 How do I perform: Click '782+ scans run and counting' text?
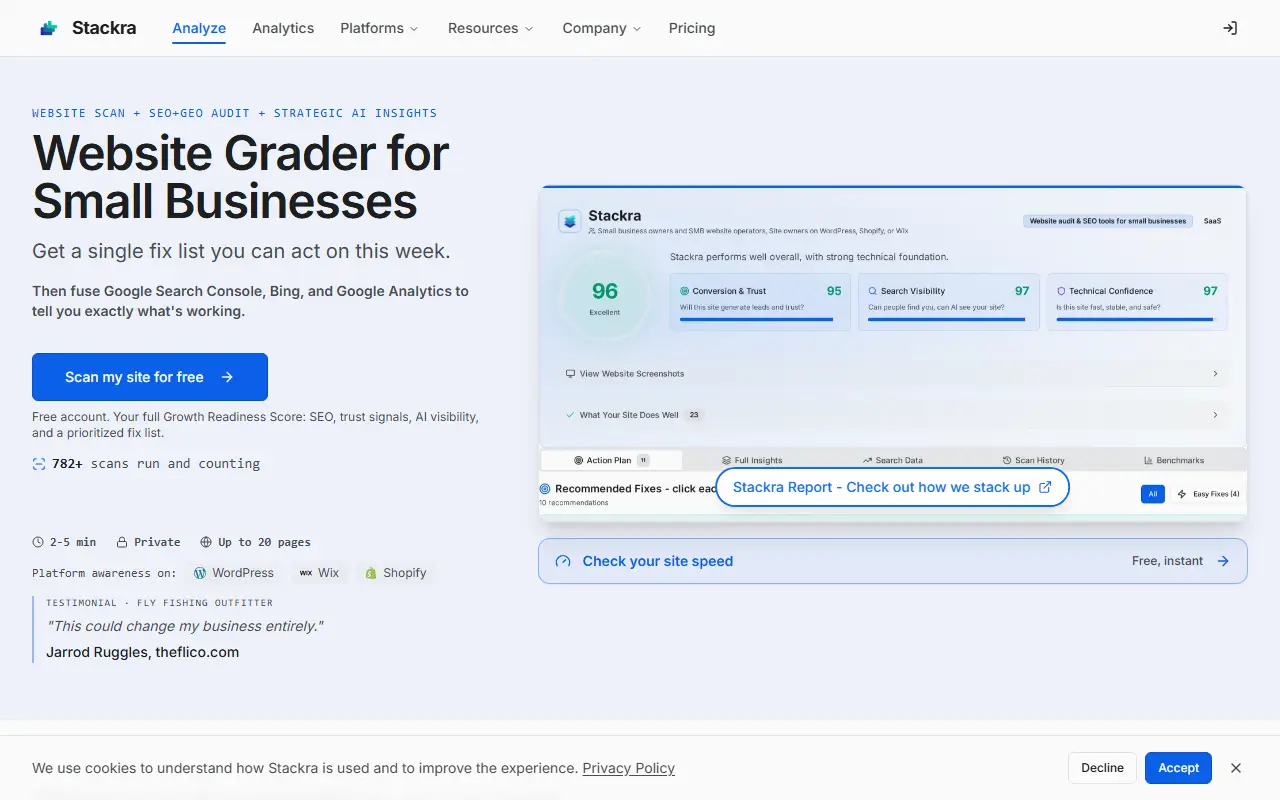[156, 464]
